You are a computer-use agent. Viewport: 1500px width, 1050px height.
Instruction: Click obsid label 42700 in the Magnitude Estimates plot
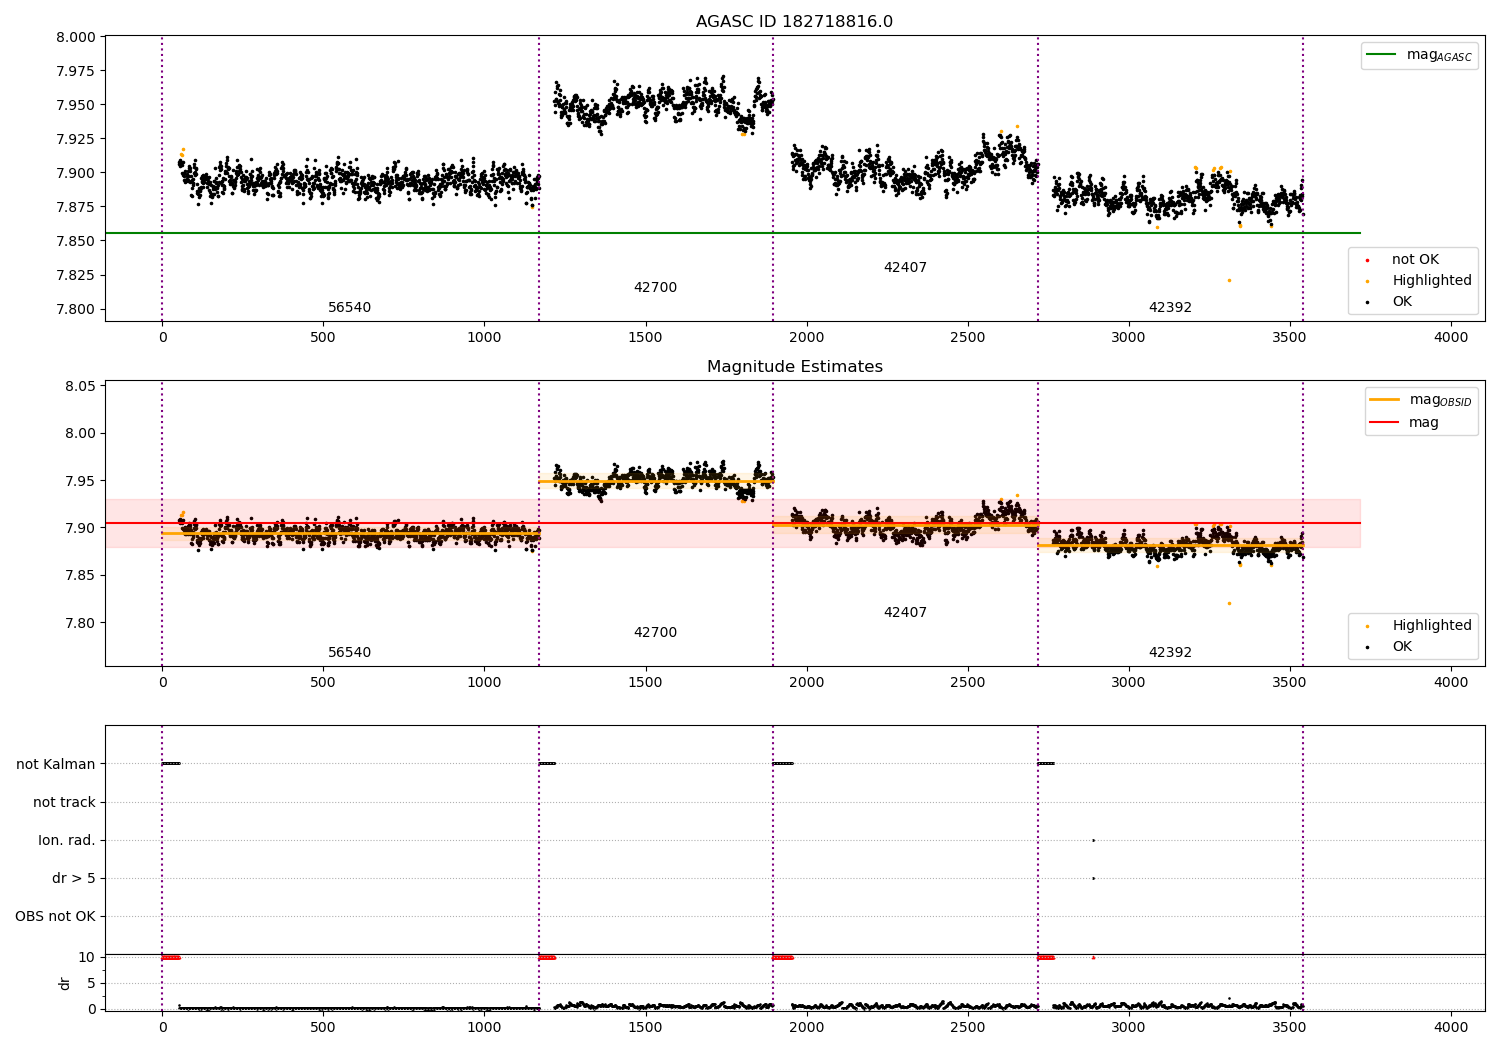point(655,633)
